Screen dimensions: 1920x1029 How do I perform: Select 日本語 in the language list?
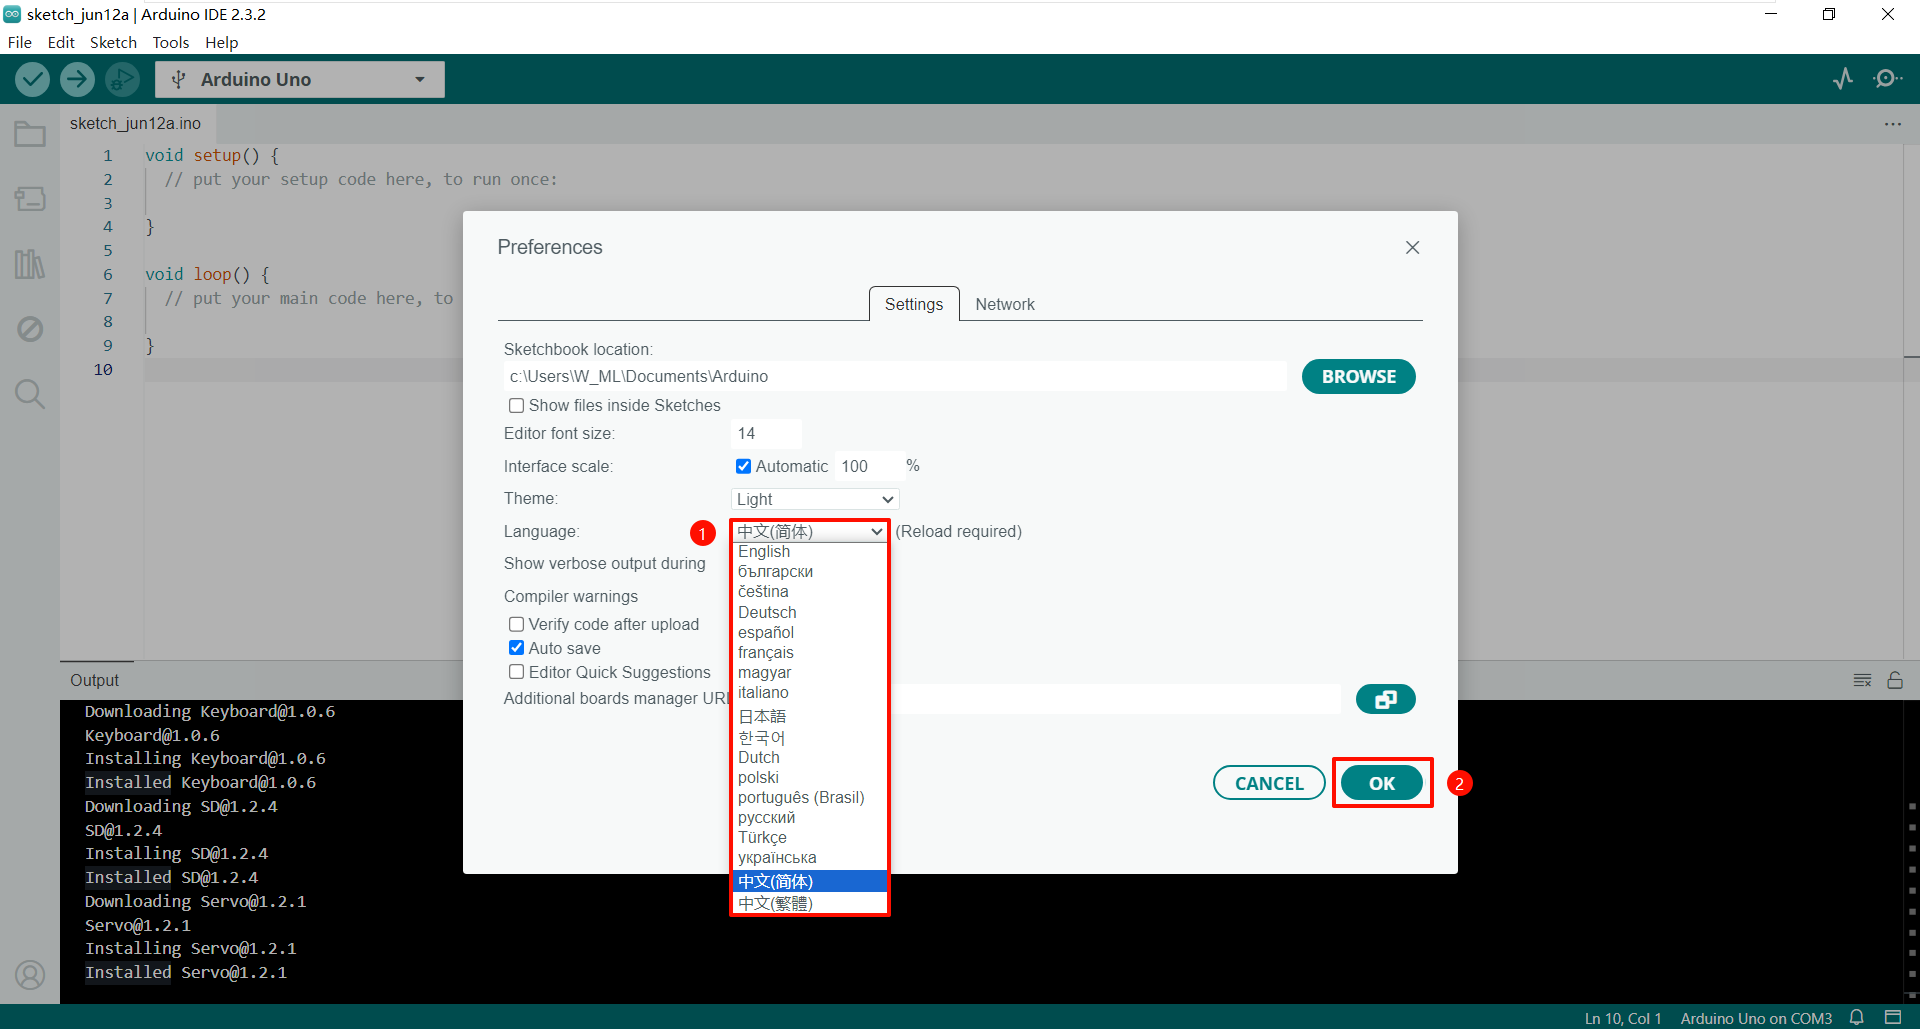(810, 716)
